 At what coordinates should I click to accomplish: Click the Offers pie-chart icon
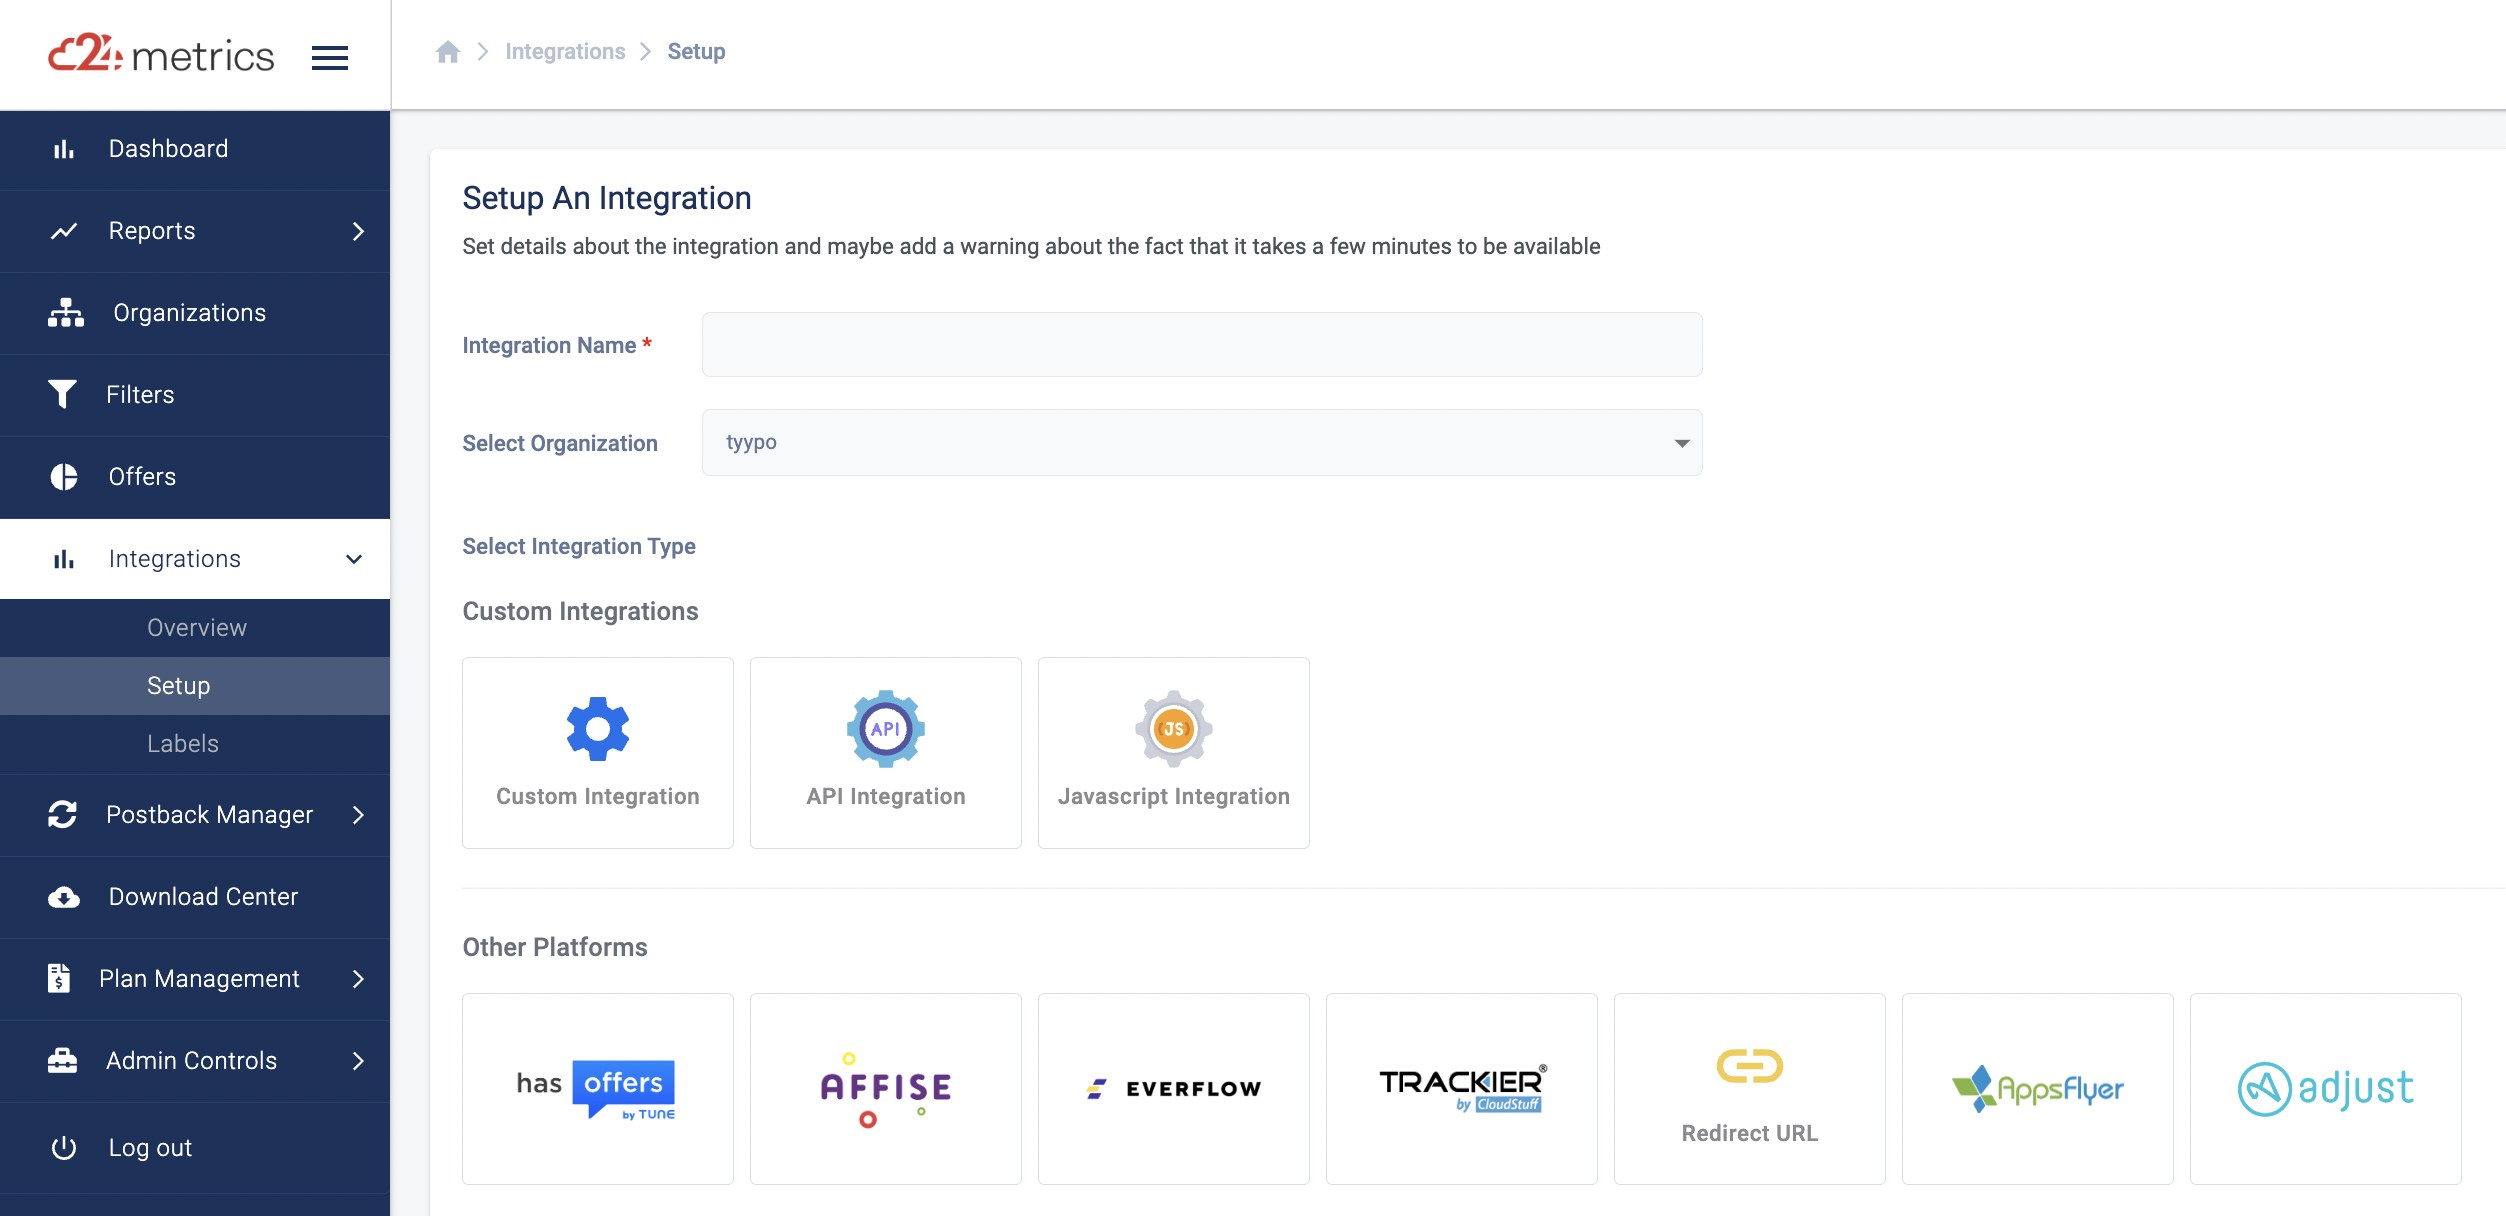coord(63,476)
